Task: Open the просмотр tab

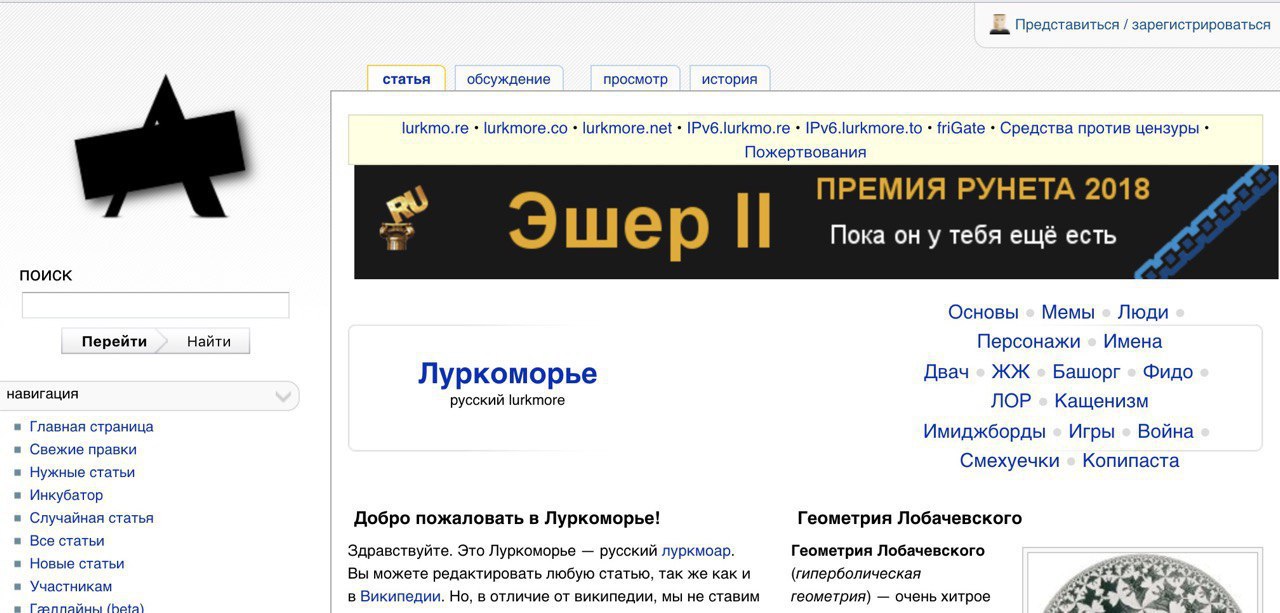Action: click(x=635, y=79)
